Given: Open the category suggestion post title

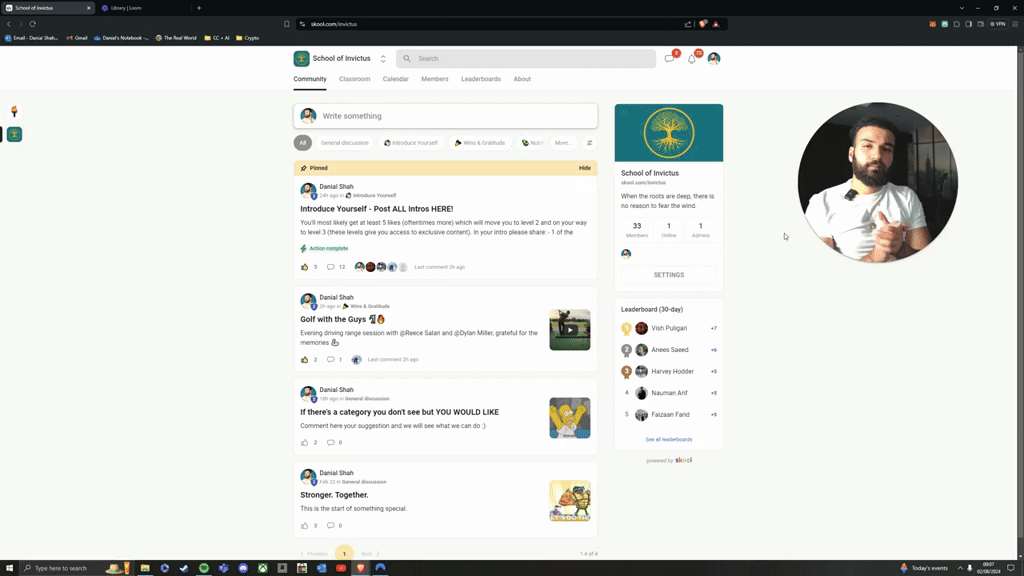Looking at the screenshot, I should click(x=400, y=412).
